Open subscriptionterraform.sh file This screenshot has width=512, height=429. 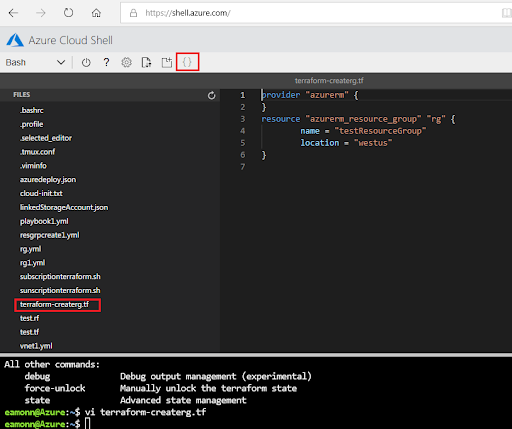pos(60,276)
